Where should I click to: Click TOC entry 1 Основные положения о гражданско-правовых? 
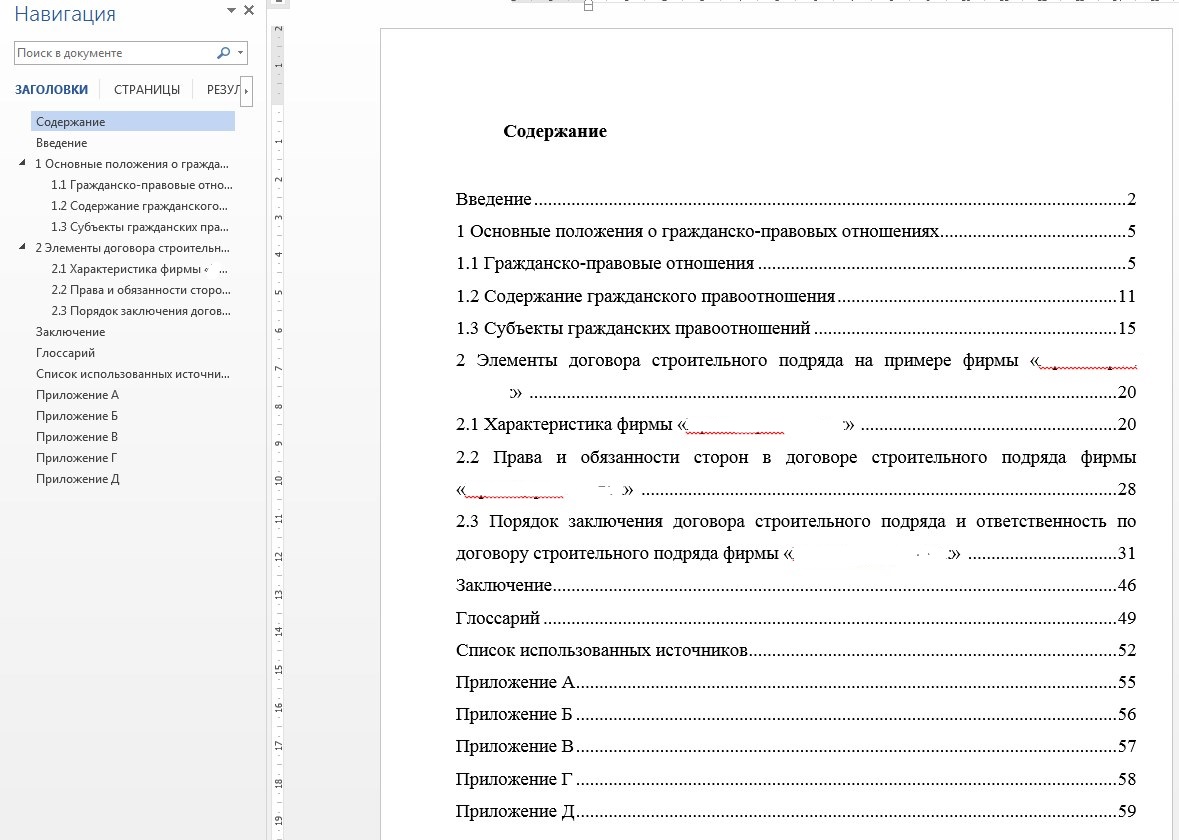pyautogui.click(x=796, y=232)
